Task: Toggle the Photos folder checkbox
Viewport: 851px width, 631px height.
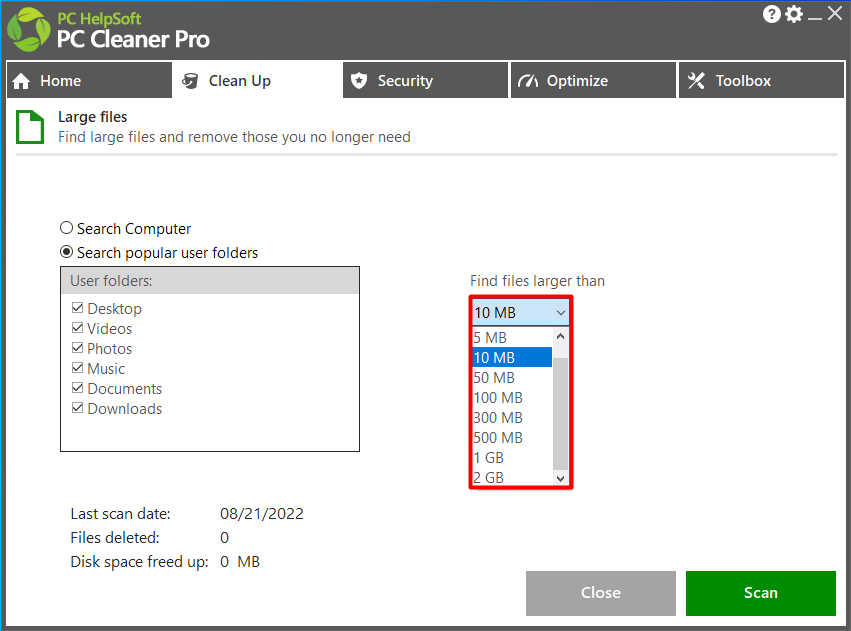Action: 78,348
